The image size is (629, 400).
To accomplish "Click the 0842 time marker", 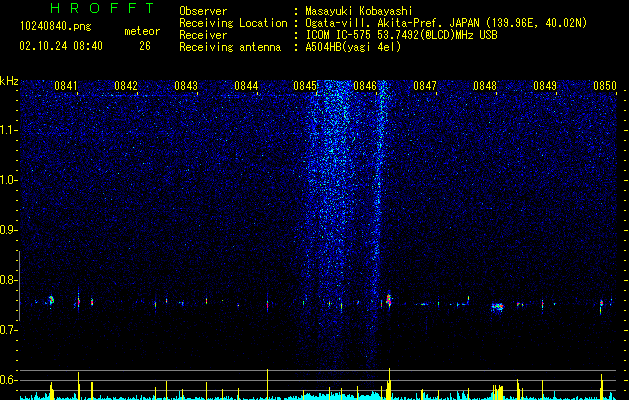I will click(126, 86).
